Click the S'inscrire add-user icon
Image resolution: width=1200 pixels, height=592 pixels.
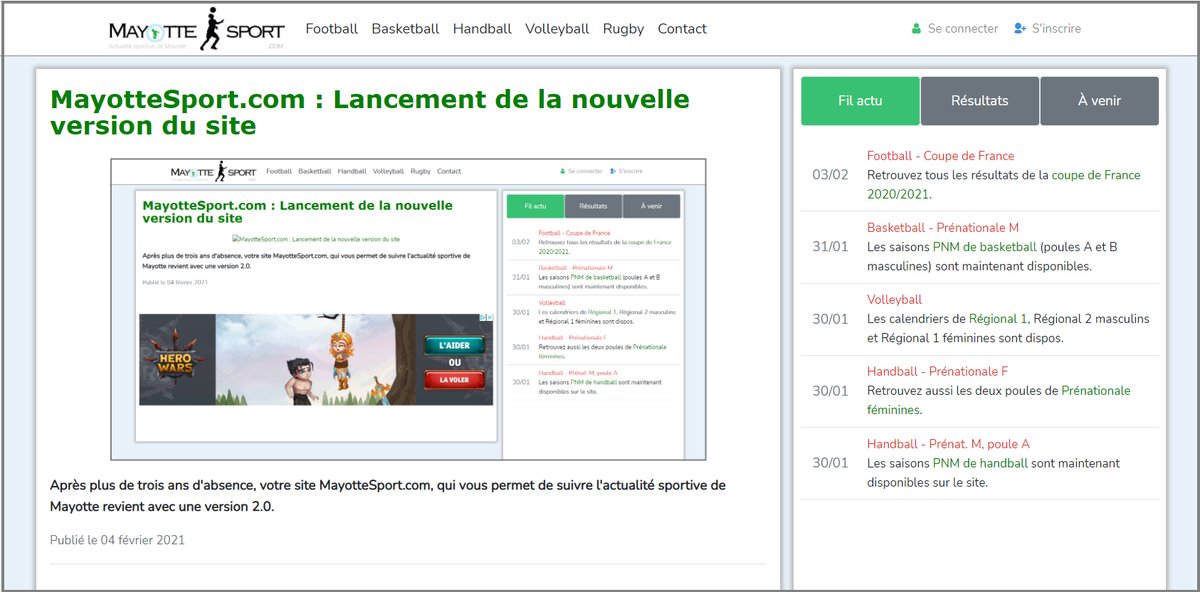click(x=1020, y=29)
